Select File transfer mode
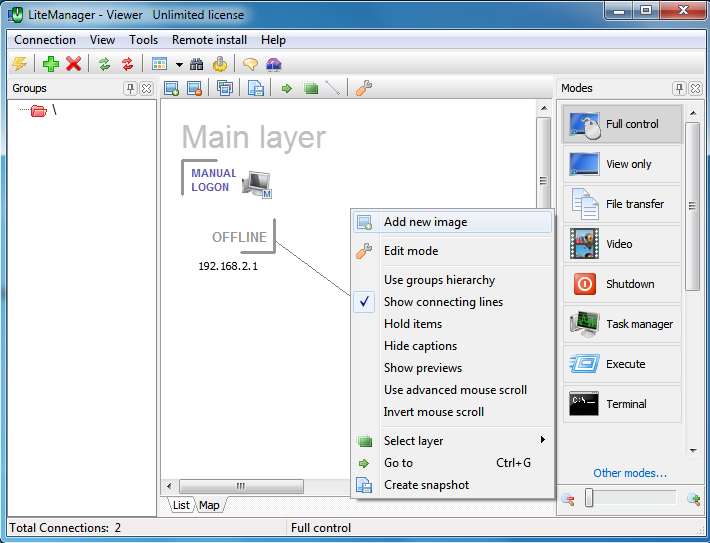This screenshot has height=543, width=710. coord(622,204)
